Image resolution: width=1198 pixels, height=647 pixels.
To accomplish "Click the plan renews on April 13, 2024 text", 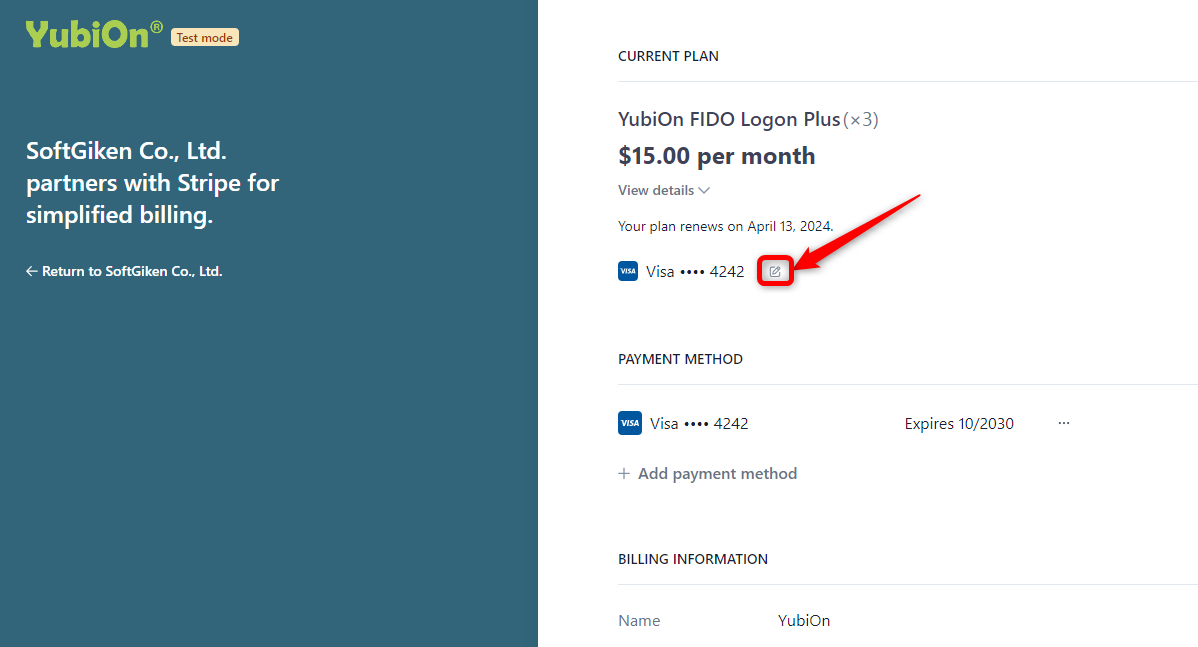I will 725,226.
